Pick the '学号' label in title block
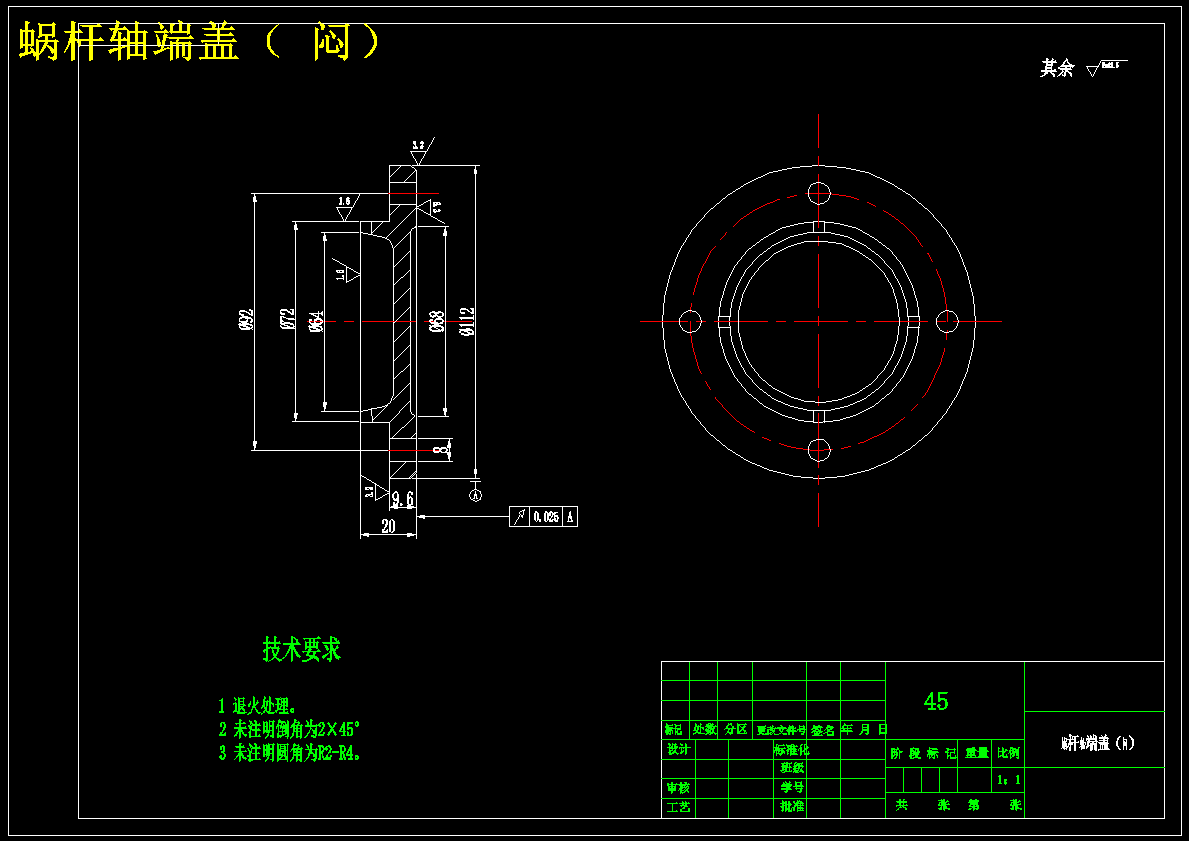Image resolution: width=1189 pixels, height=841 pixels. point(792,787)
